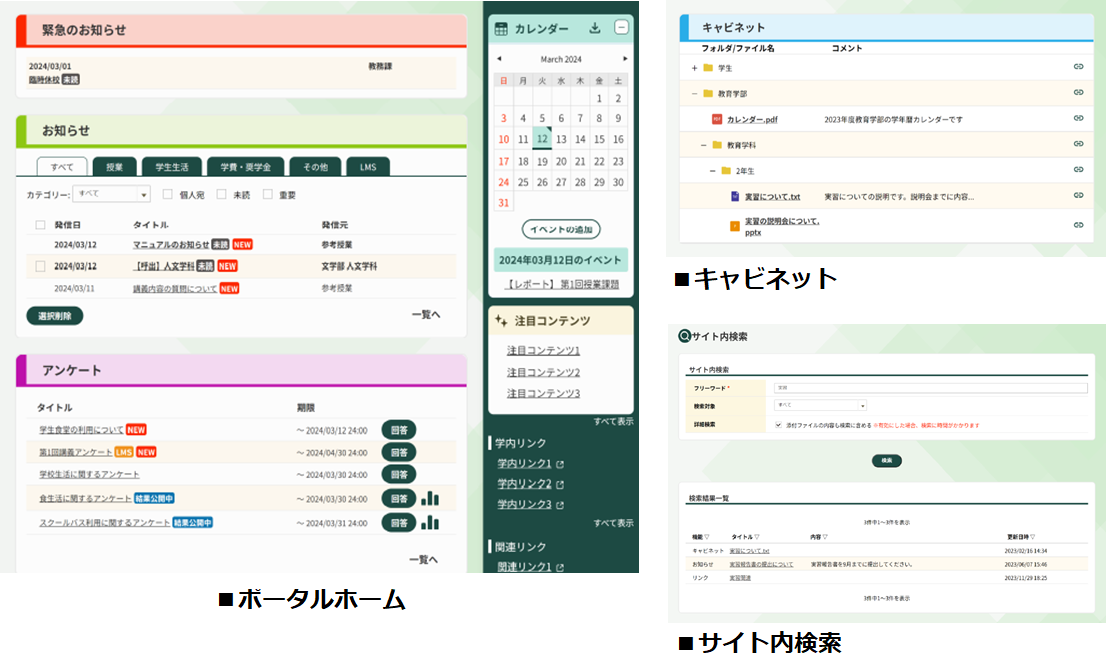Click the イベントの追加 button
The image size is (1106, 666).
point(561,229)
